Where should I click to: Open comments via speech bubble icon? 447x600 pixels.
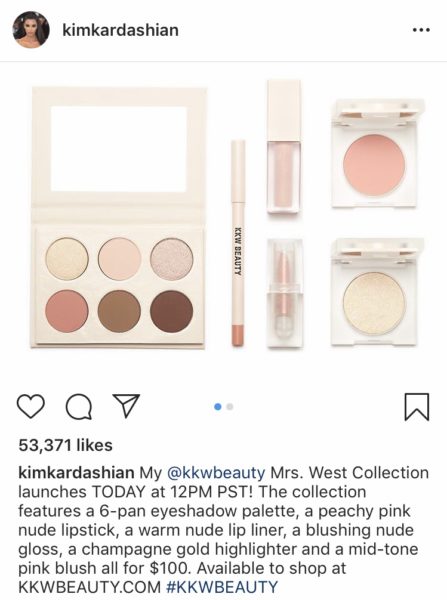click(x=79, y=407)
